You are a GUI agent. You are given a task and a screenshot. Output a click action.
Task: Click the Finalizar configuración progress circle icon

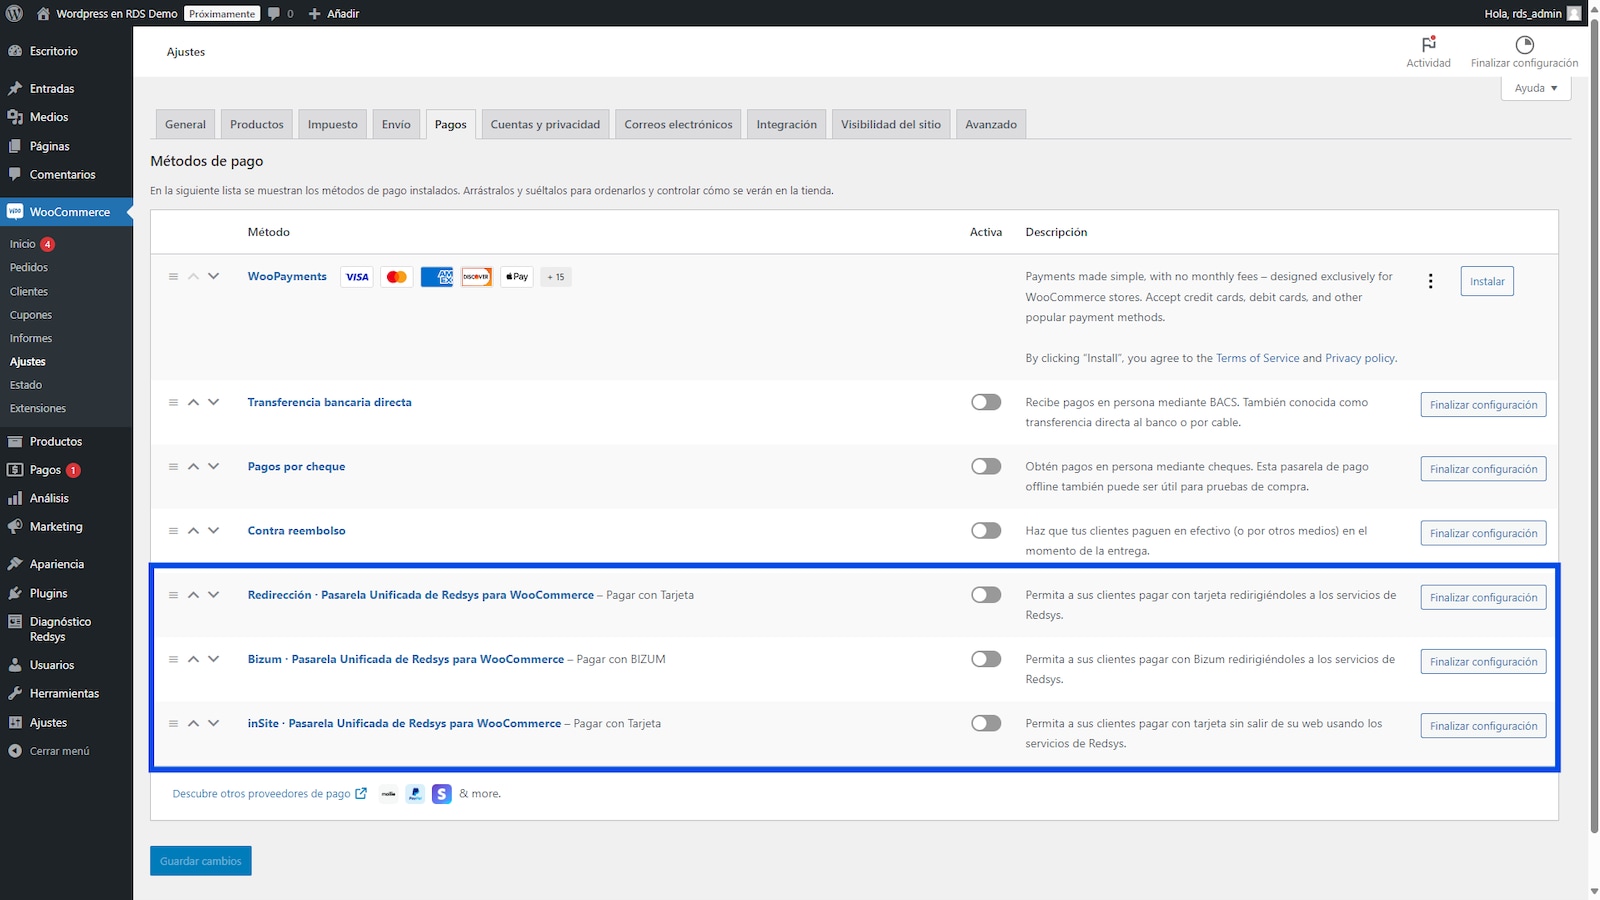(x=1524, y=44)
